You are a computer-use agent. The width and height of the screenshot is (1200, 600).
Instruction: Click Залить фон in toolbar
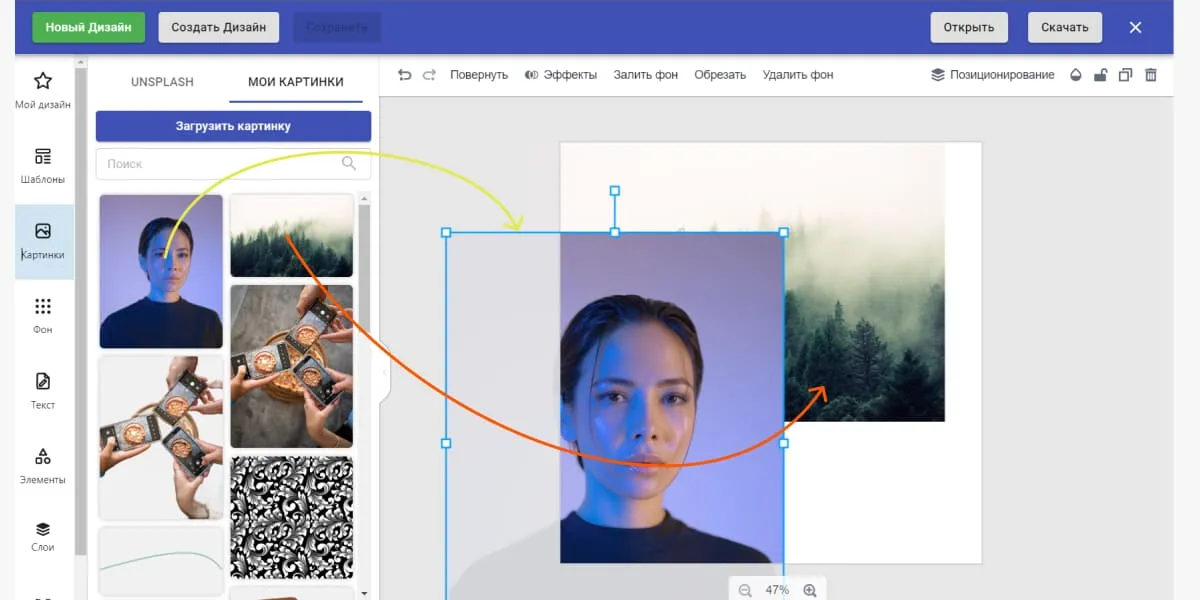(x=645, y=75)
